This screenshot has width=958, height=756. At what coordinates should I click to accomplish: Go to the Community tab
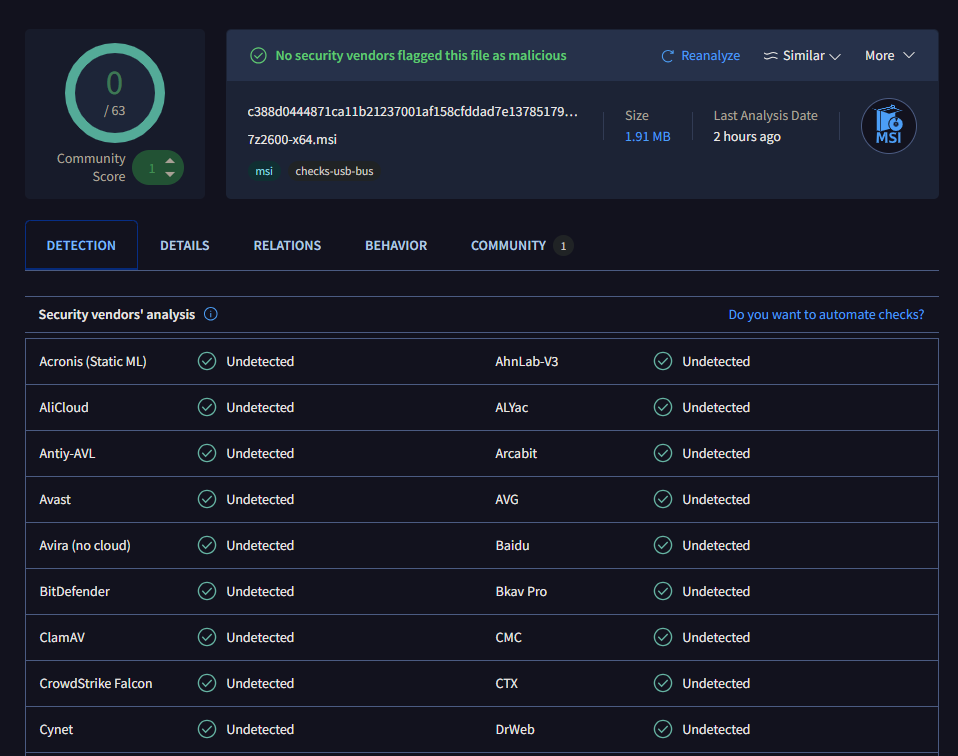(x=509, y=245)
